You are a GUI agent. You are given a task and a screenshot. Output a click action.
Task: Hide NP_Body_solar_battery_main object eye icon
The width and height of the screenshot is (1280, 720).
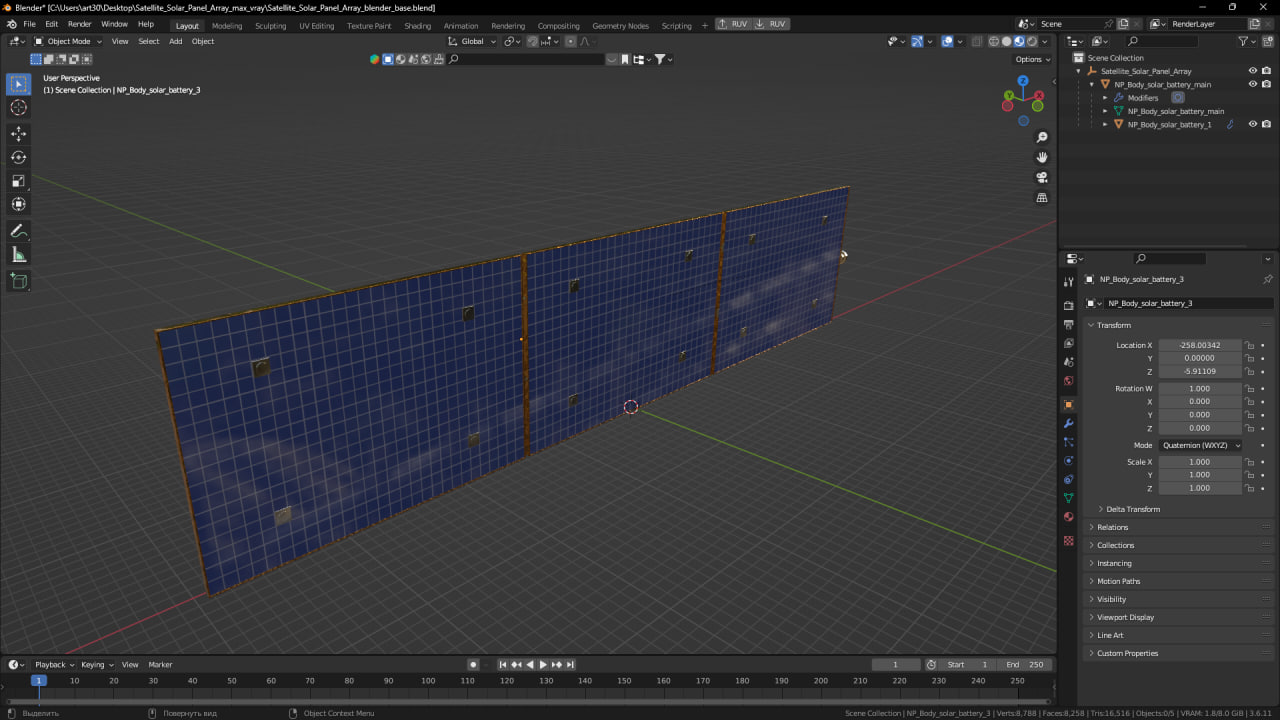click(1253, 84)
